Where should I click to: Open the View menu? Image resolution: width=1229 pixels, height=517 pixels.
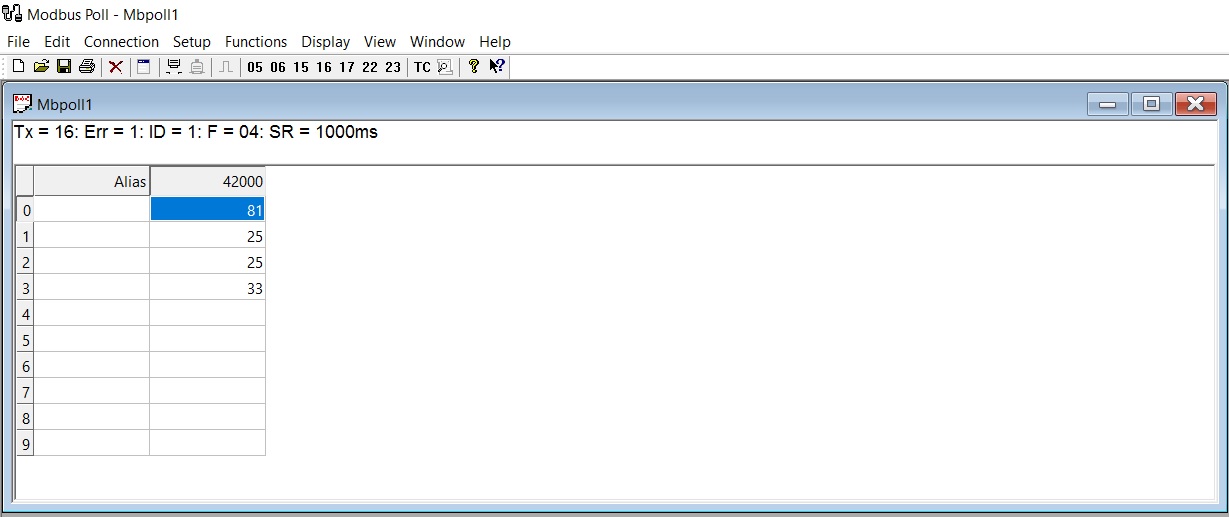point(380,42)
